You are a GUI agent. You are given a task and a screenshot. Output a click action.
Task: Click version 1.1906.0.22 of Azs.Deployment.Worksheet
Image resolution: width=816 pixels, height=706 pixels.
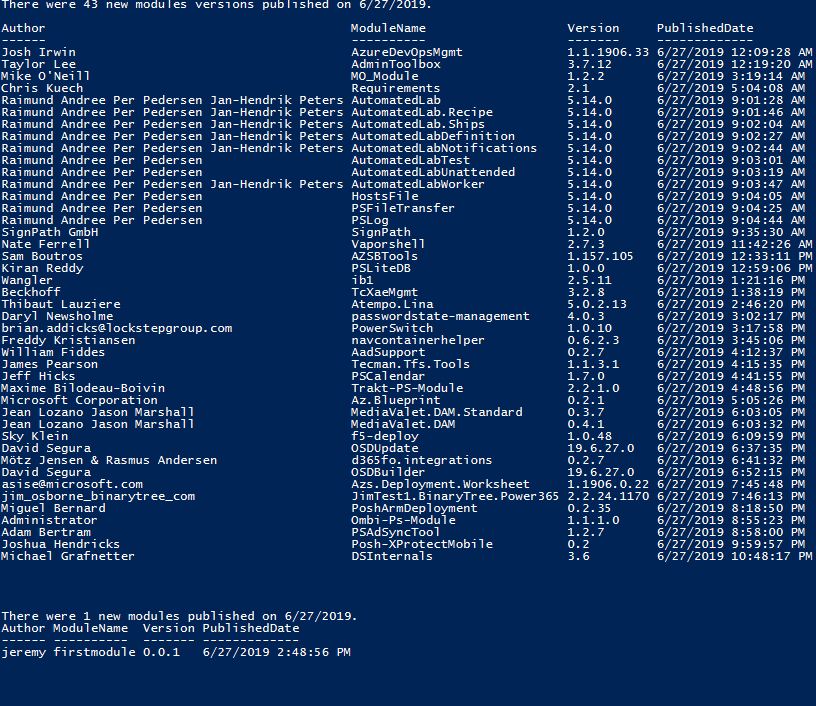608,484
